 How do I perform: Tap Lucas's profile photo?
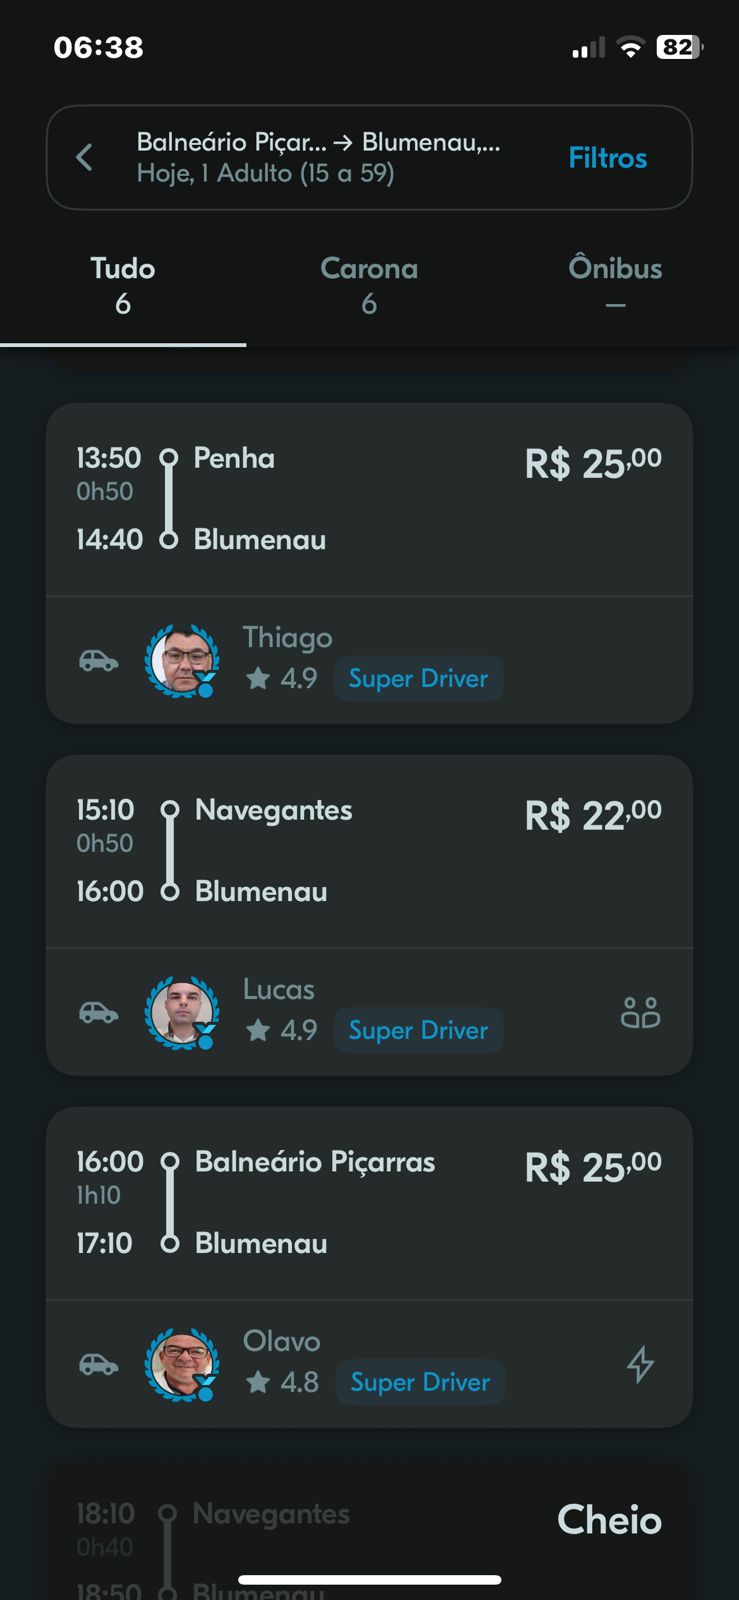click(x=182, y=1012)
